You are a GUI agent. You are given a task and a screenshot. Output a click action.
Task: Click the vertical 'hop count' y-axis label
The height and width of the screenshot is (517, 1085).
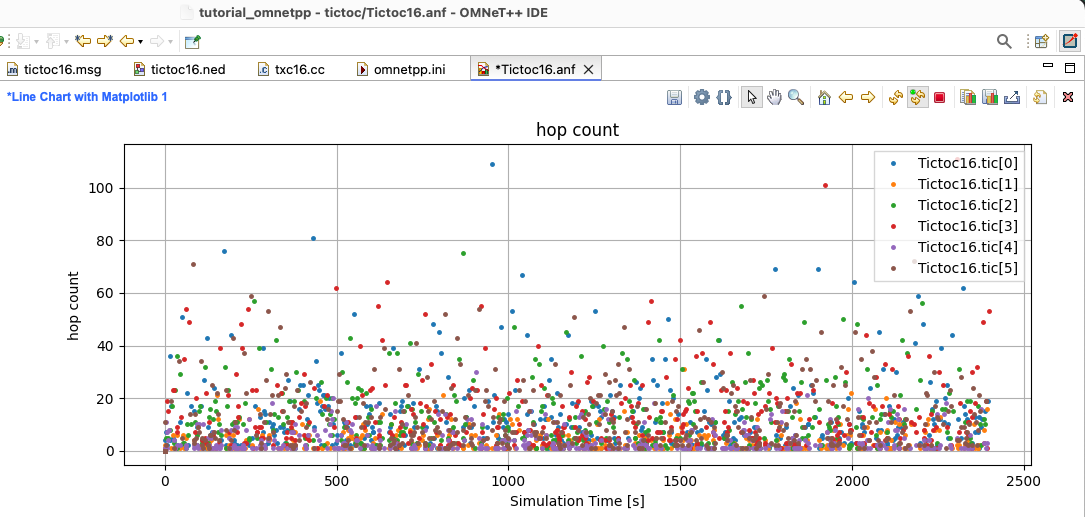click(73, 305)
